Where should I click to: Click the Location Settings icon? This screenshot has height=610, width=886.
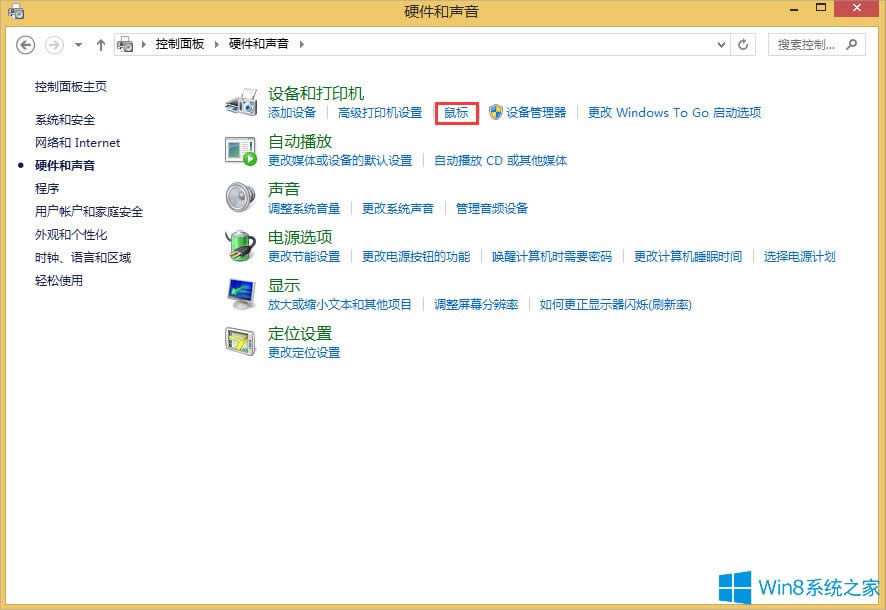241,341
